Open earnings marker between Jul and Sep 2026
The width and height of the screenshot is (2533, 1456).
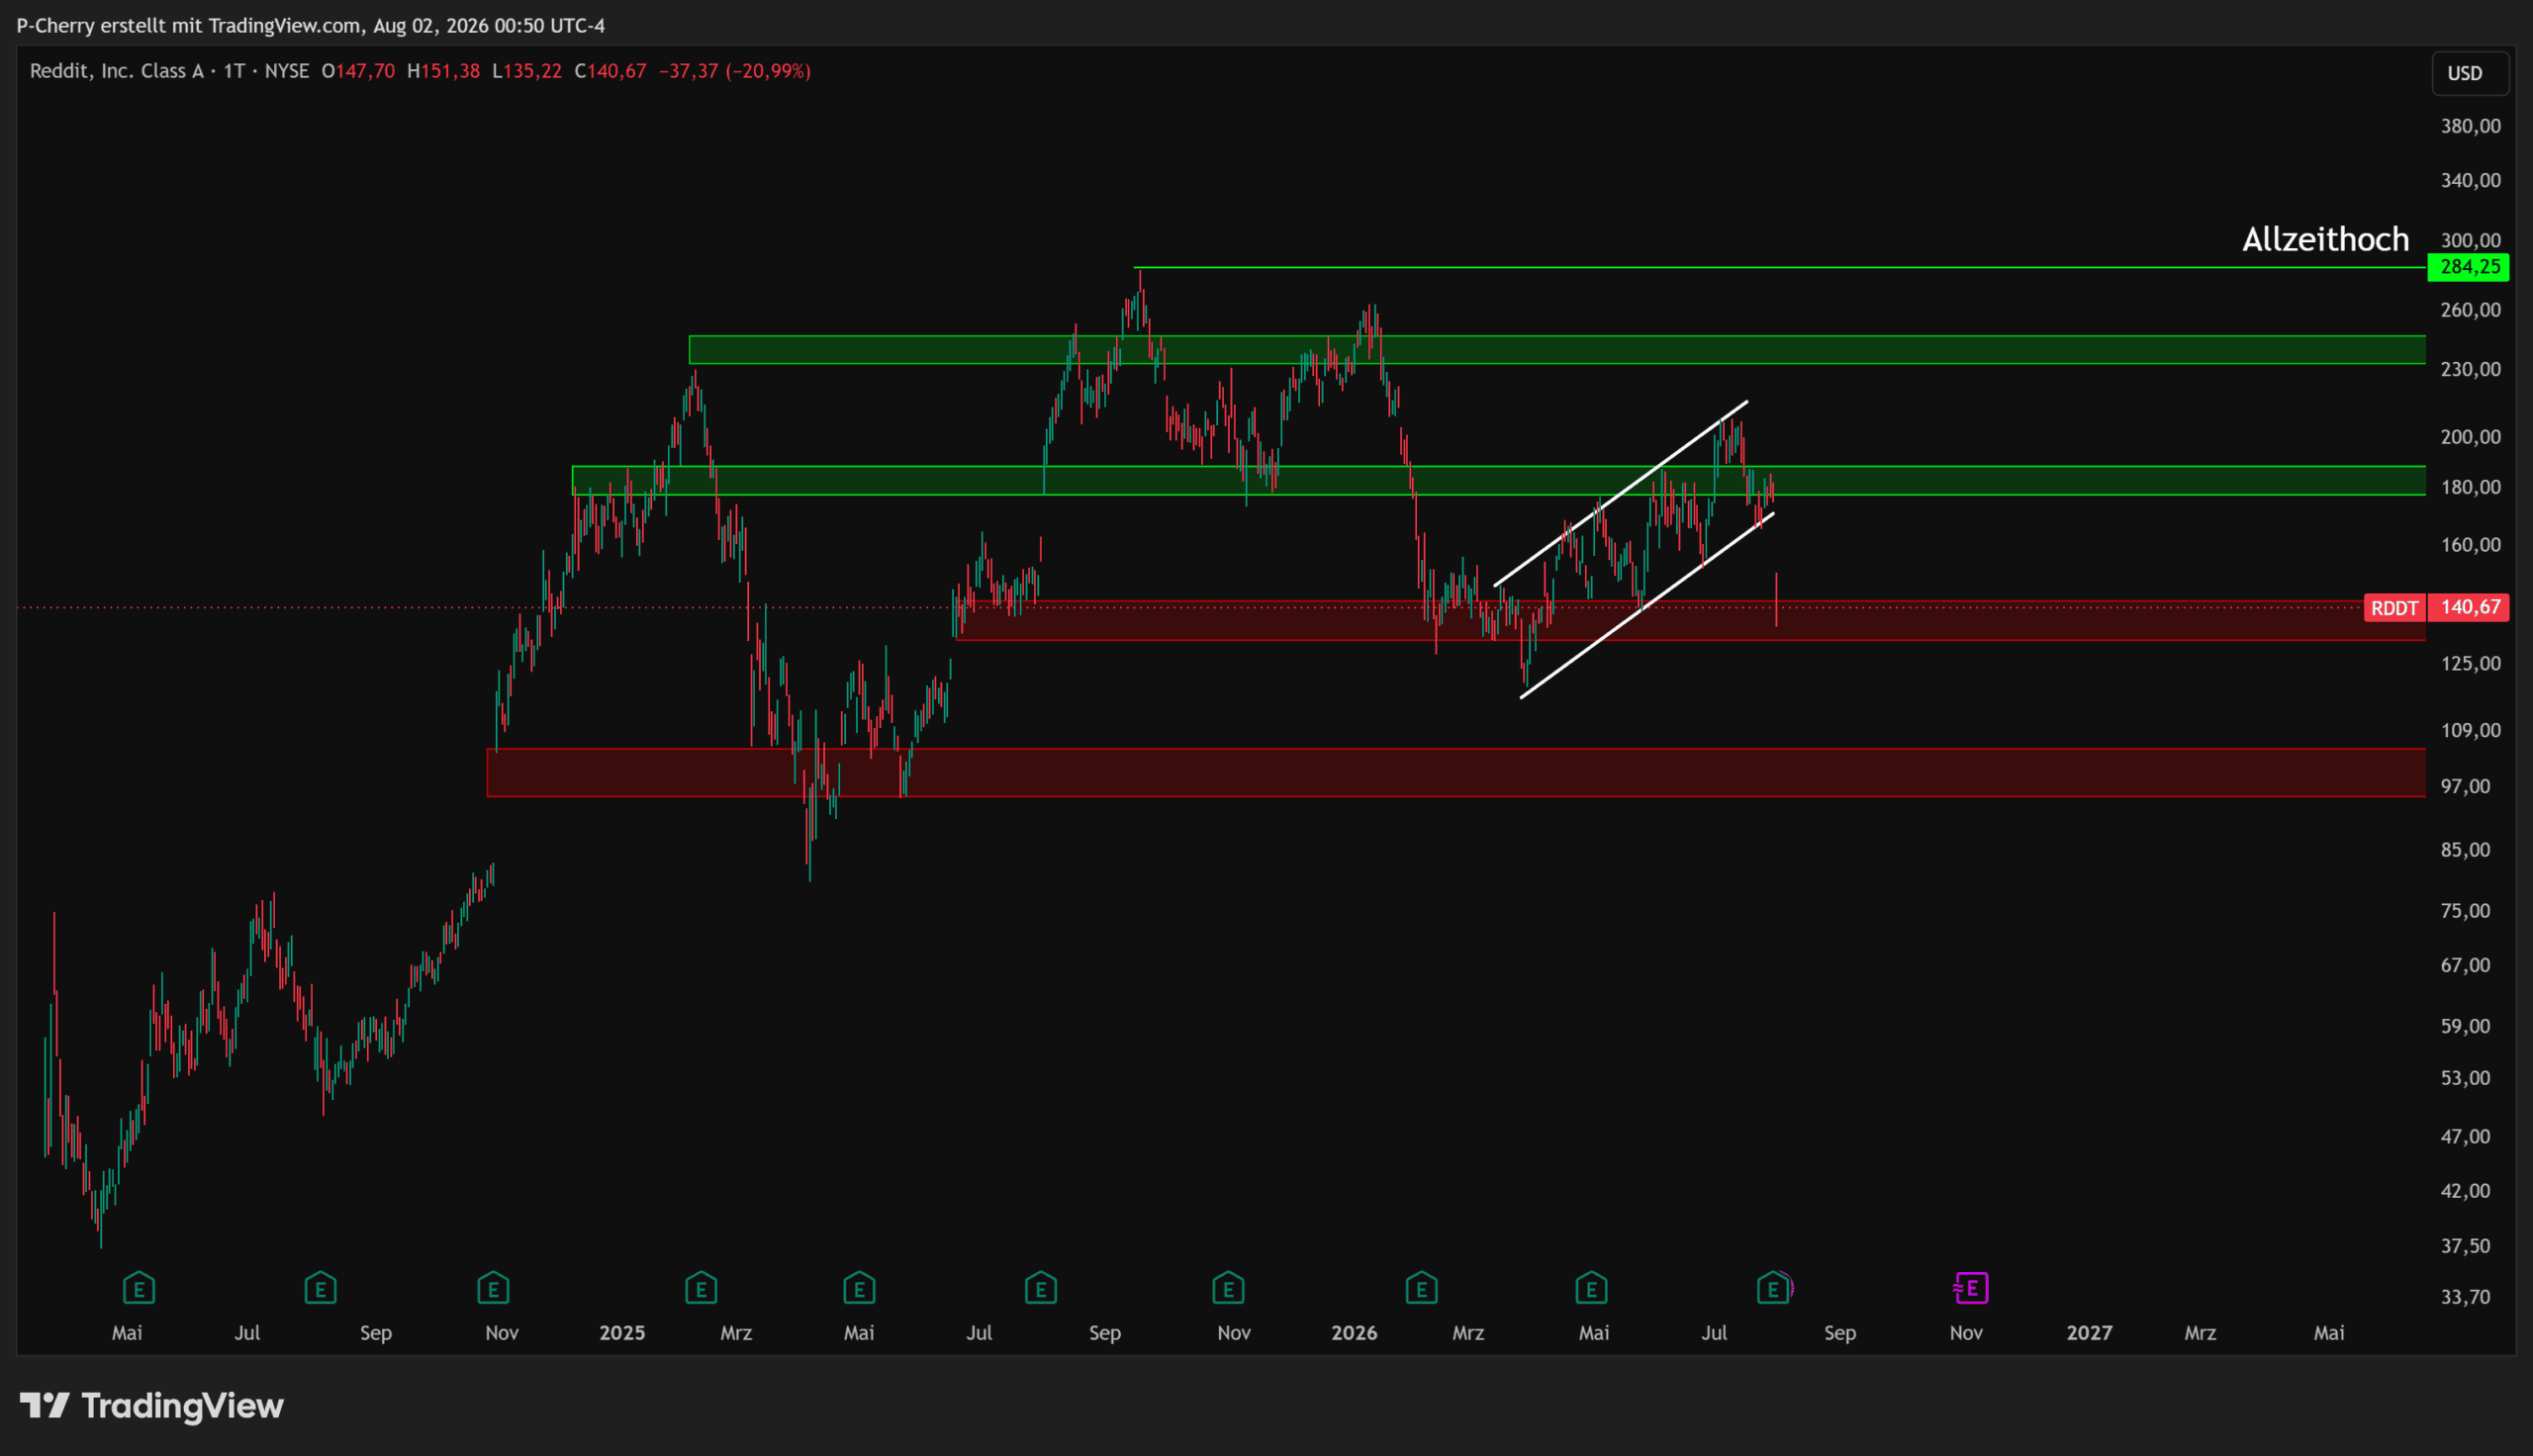pos(1773,1288)
